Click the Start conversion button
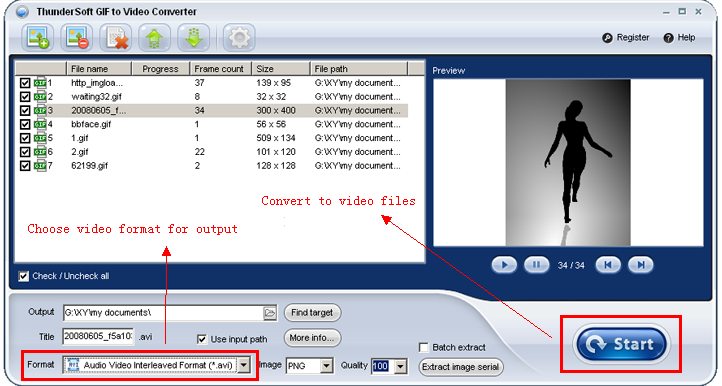 click(x=621, y=344)
